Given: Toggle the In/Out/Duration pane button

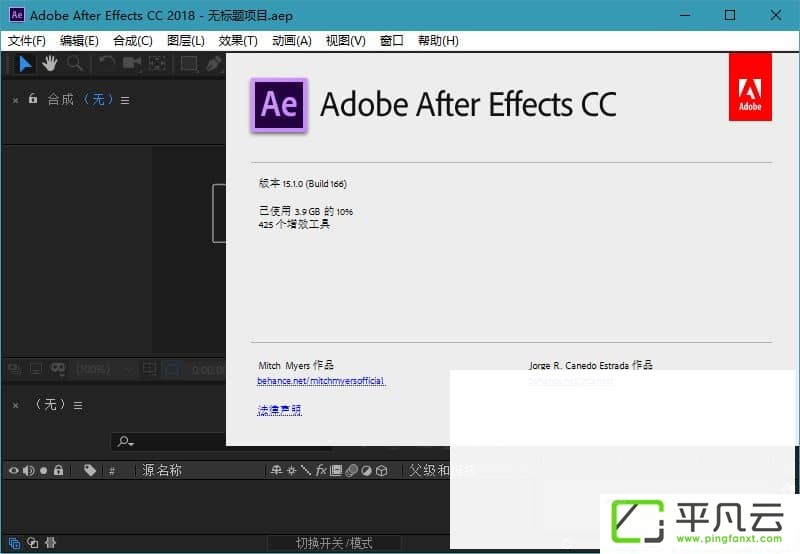Looking at the screenshot, I should 51,543.
